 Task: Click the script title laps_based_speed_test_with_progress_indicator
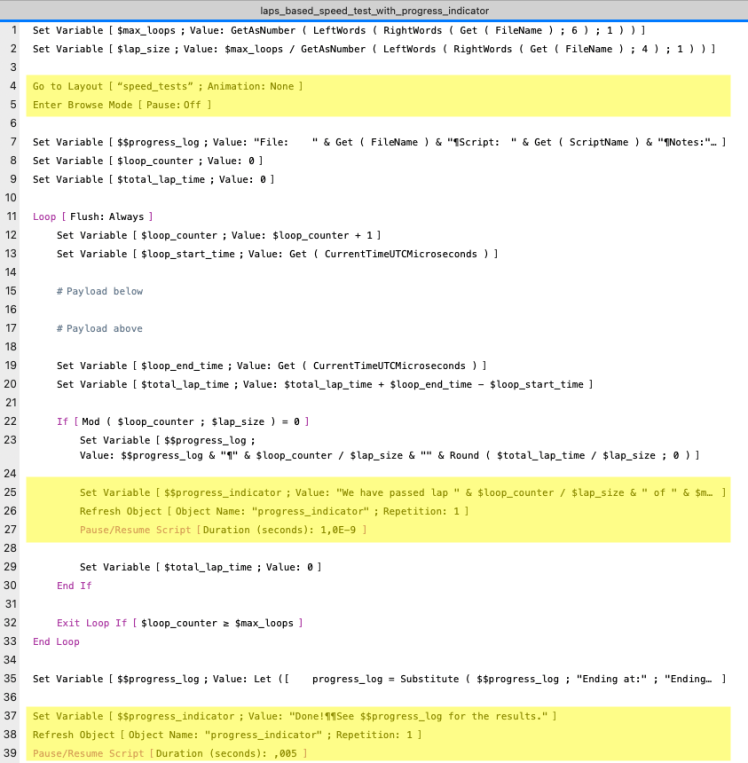[374, 10]
